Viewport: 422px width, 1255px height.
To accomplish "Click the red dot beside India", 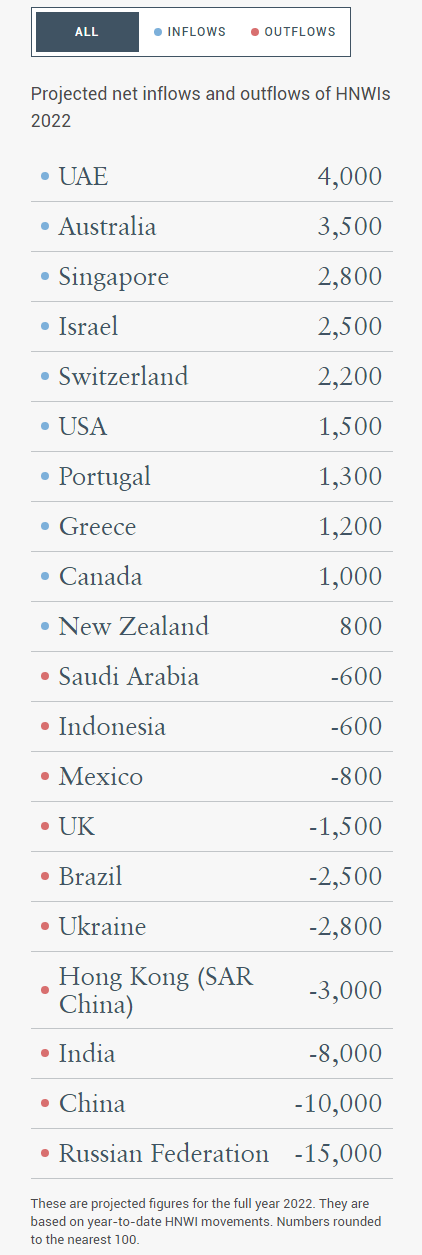I will coord(45,1054).
